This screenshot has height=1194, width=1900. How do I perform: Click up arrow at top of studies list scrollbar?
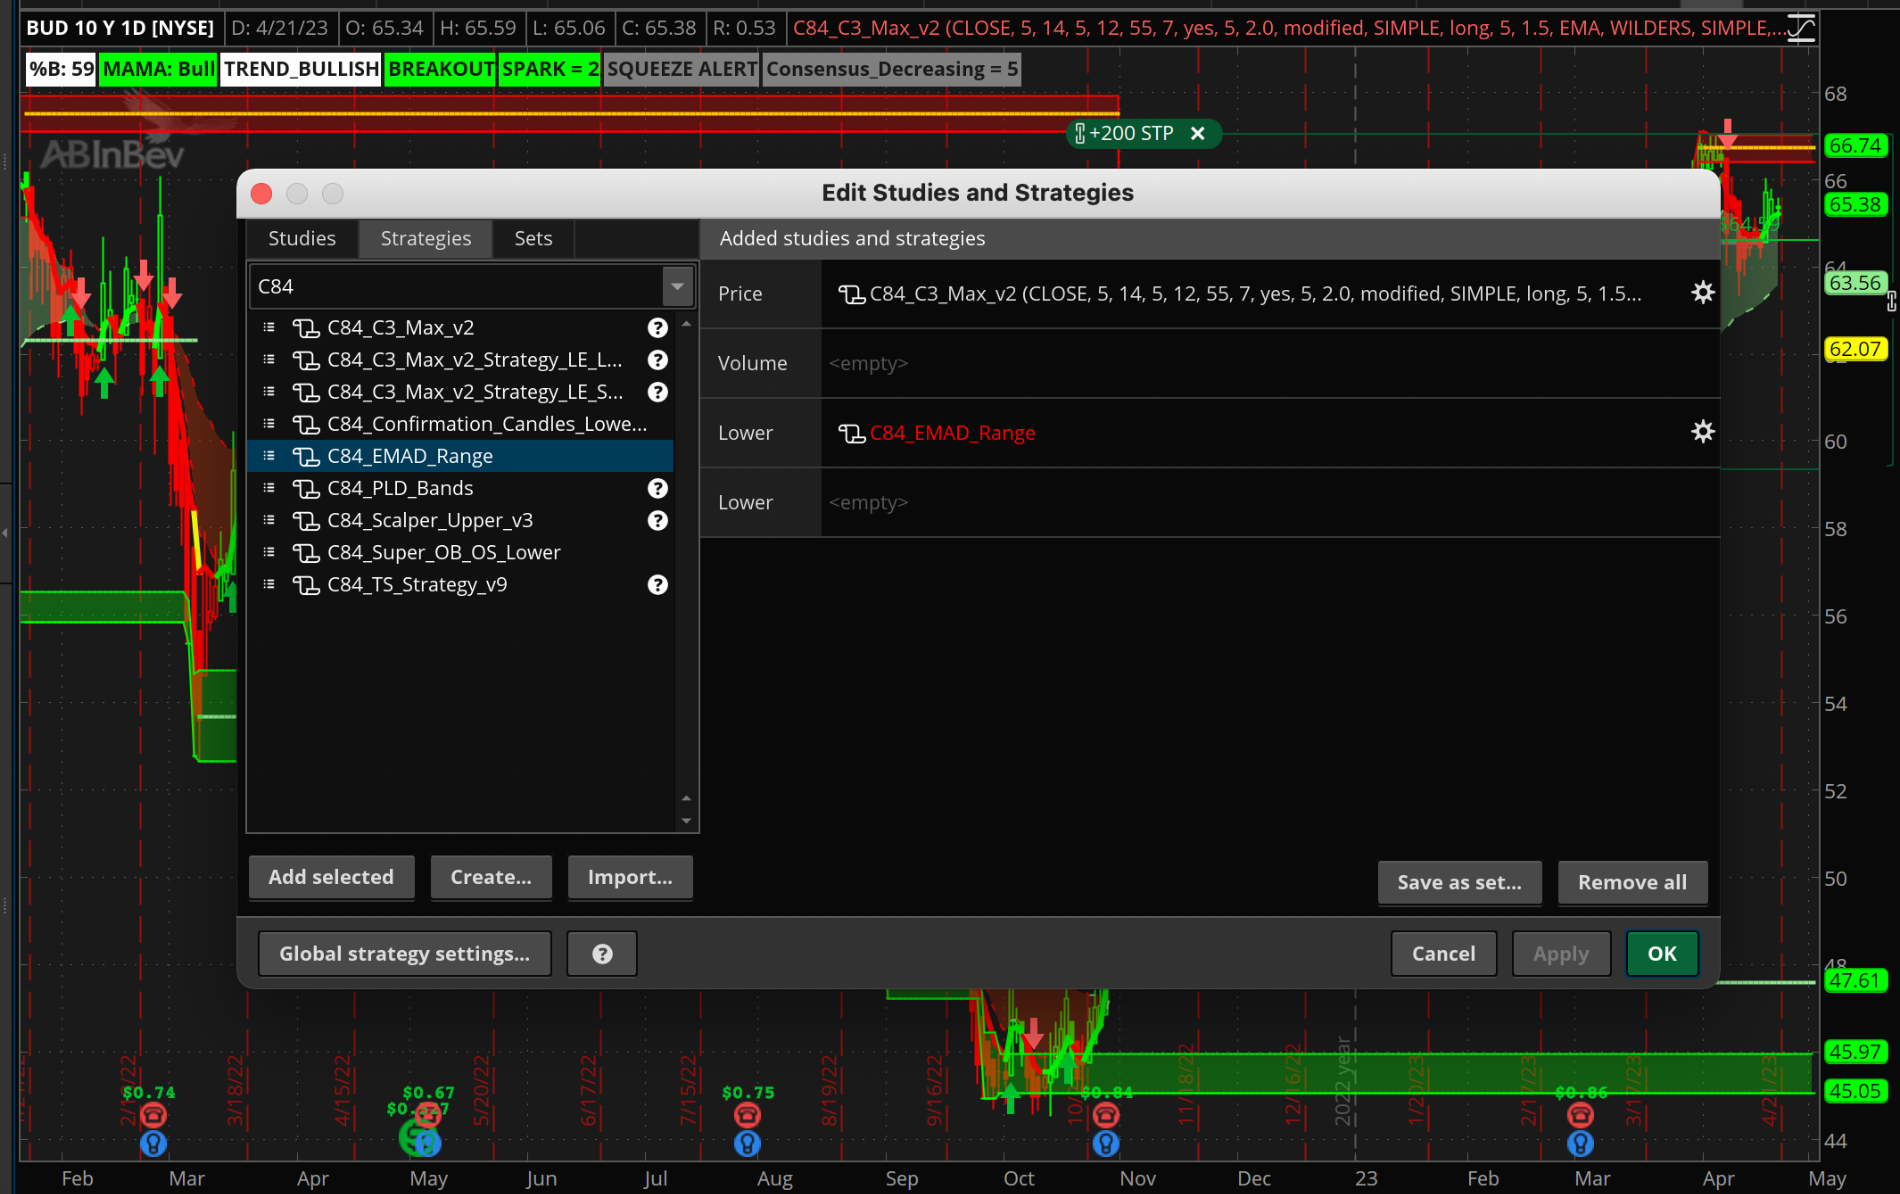tap(686, 325)
